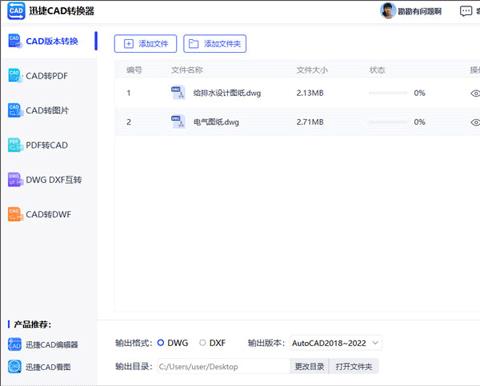
Task: Select file name 给排水设计图纸.dwg
Action: [227, 93]
